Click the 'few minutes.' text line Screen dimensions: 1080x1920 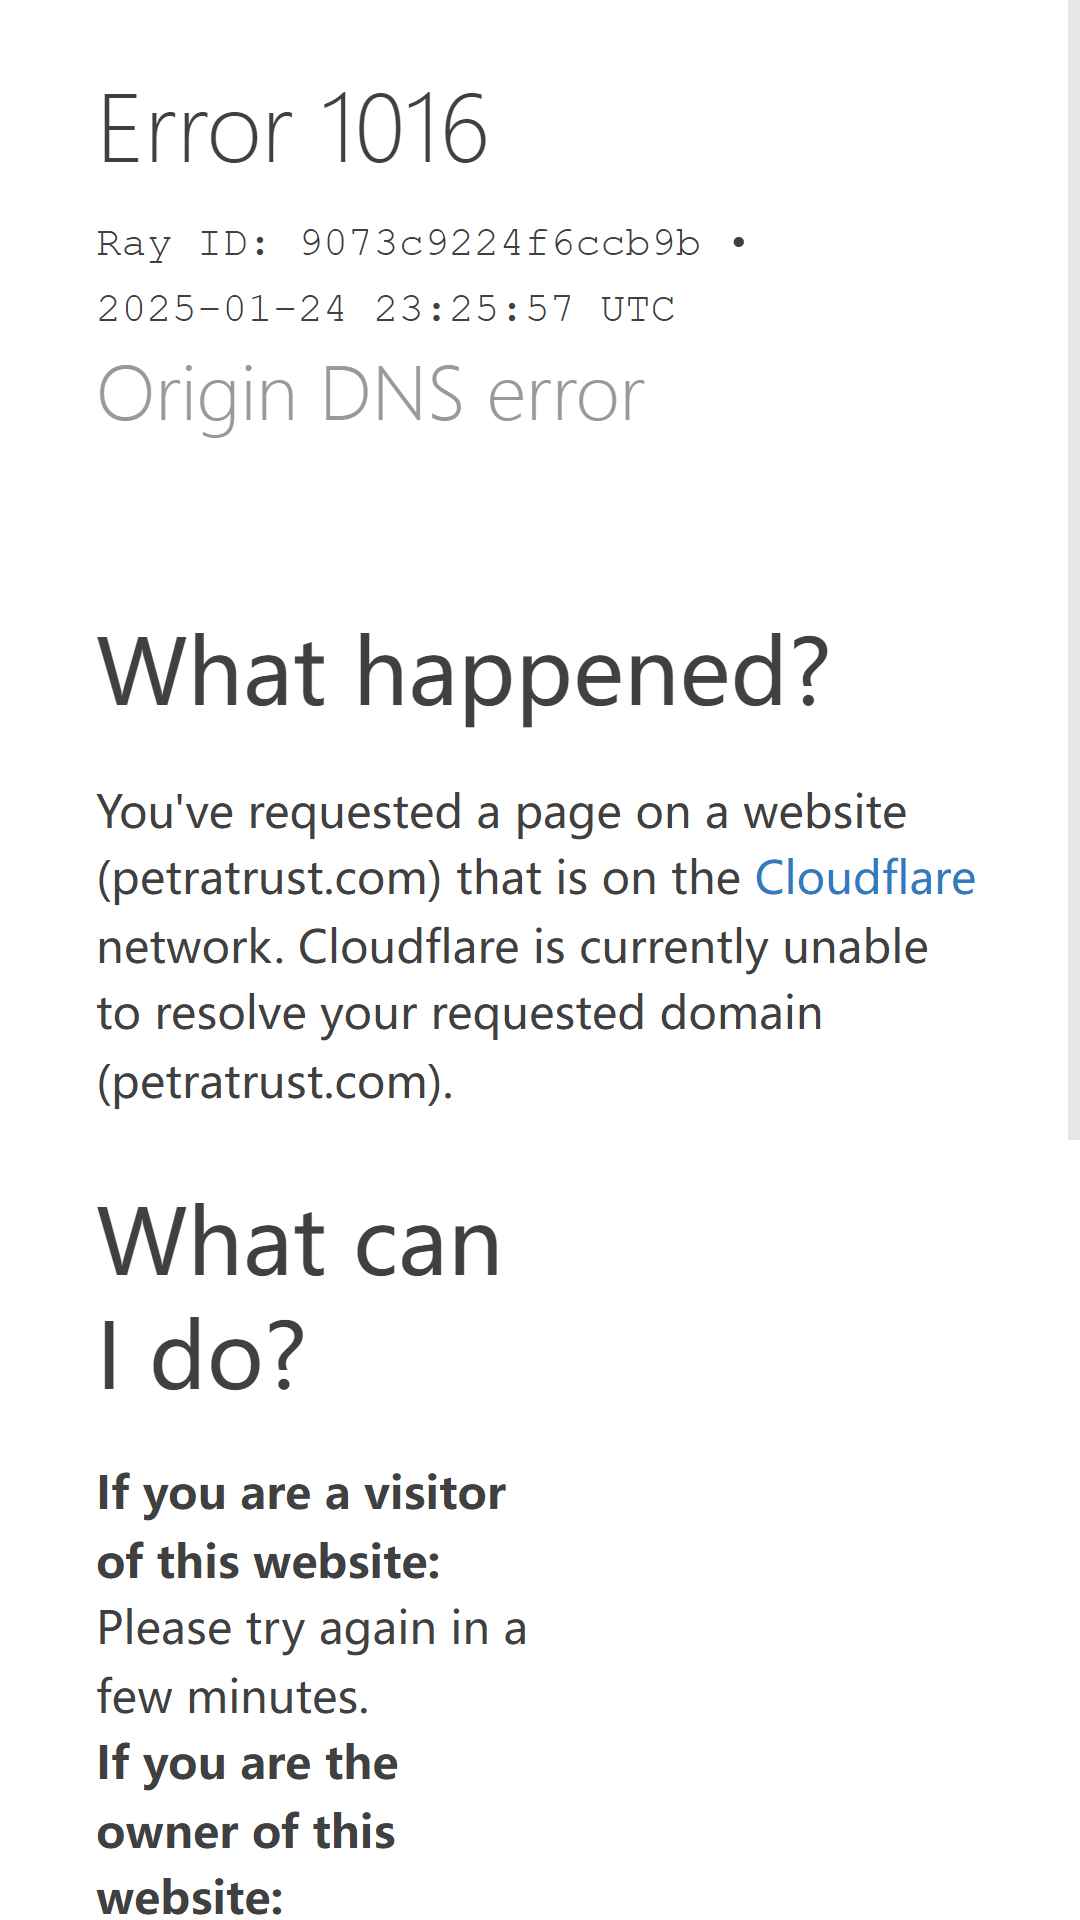233,1697
